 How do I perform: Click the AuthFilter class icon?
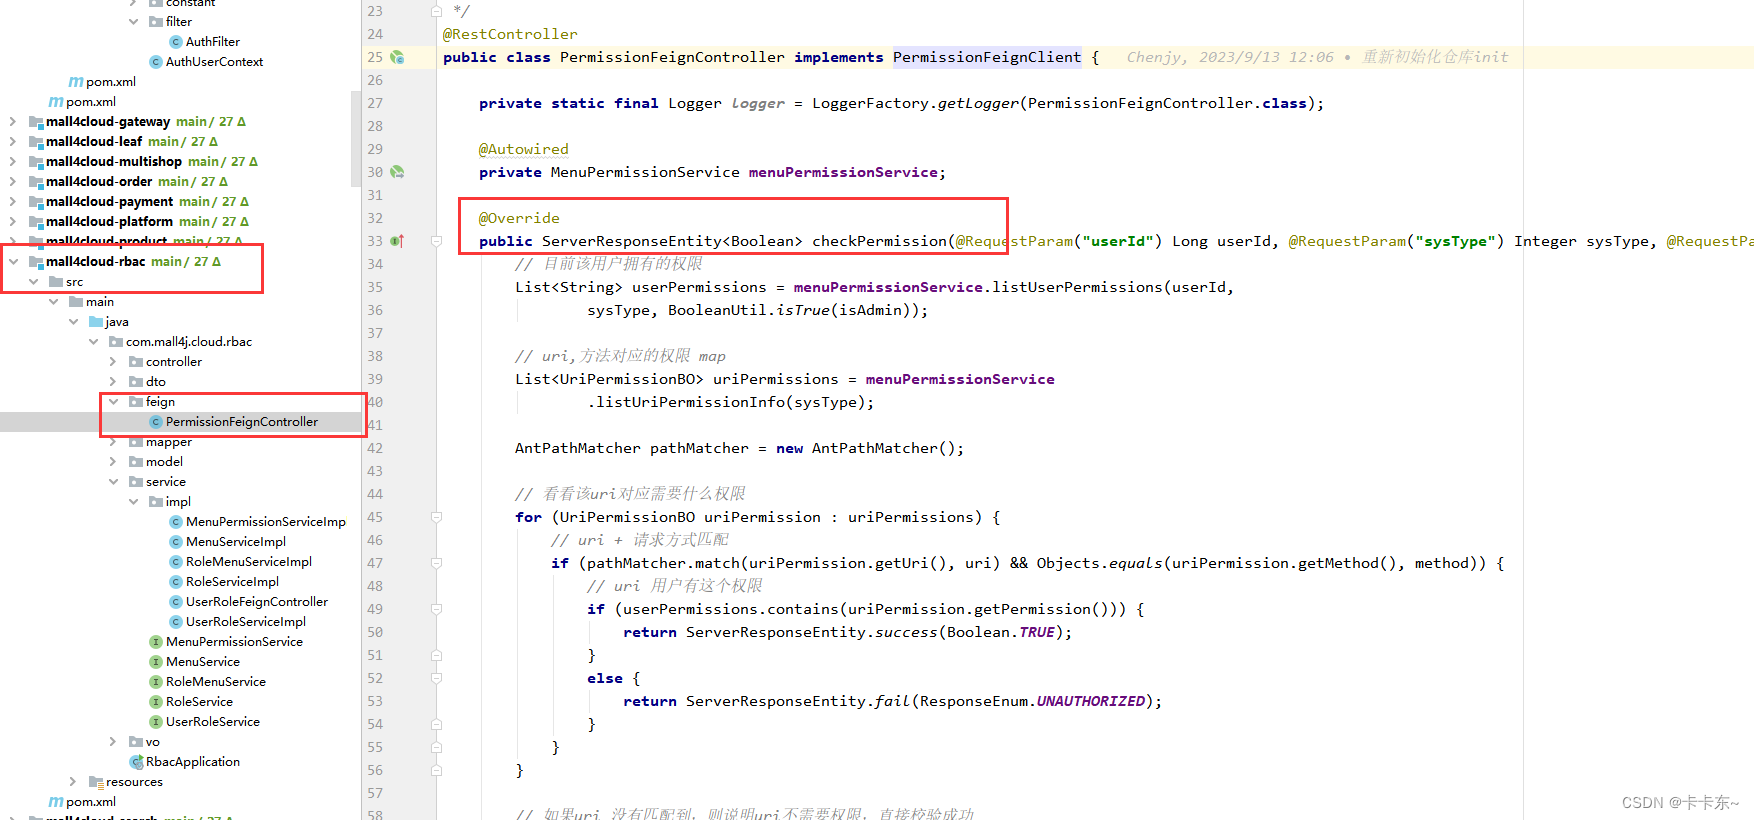tap(176, 42)
